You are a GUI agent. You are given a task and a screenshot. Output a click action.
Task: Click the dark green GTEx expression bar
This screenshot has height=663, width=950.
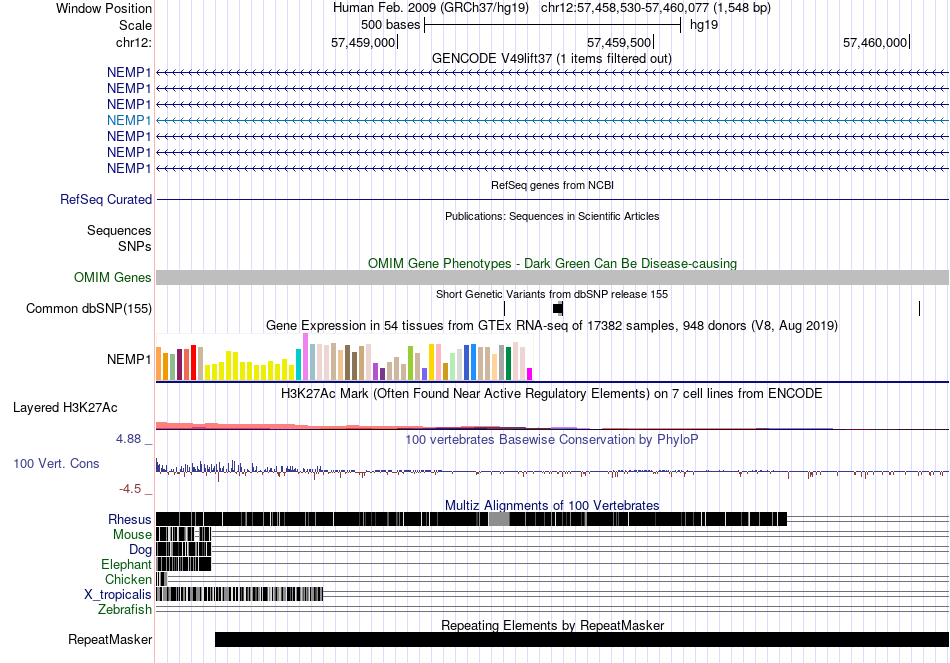(508, 364)
